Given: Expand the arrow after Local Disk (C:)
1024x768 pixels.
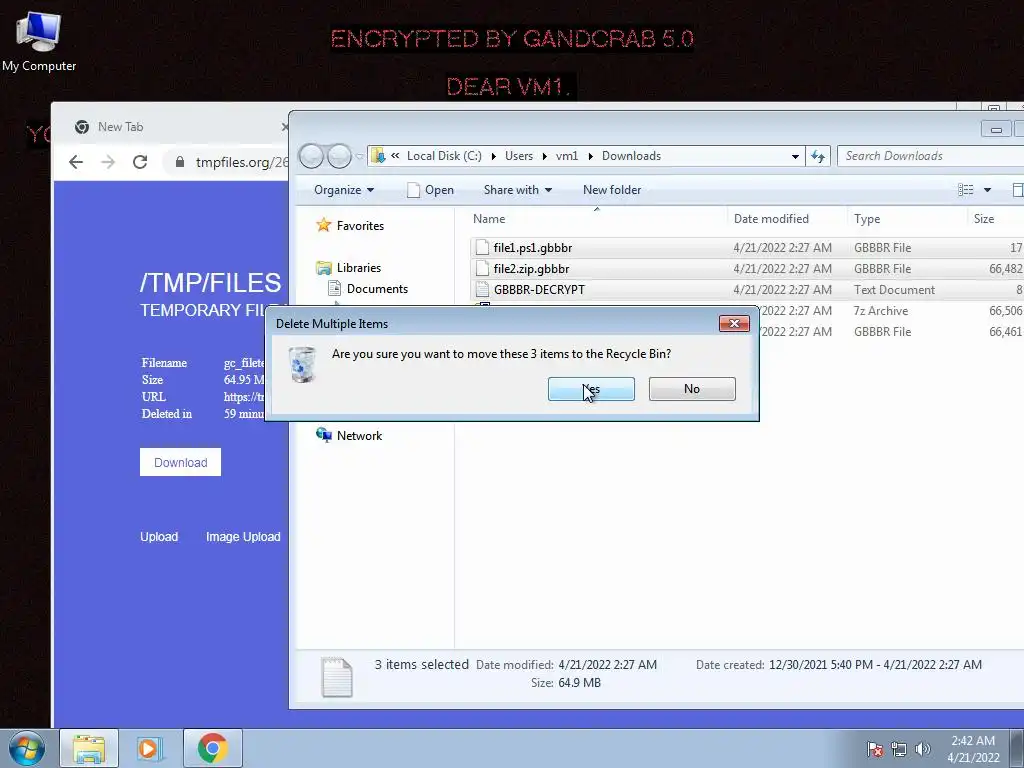Looking at the screenshot, I should (x=493, y=156).
